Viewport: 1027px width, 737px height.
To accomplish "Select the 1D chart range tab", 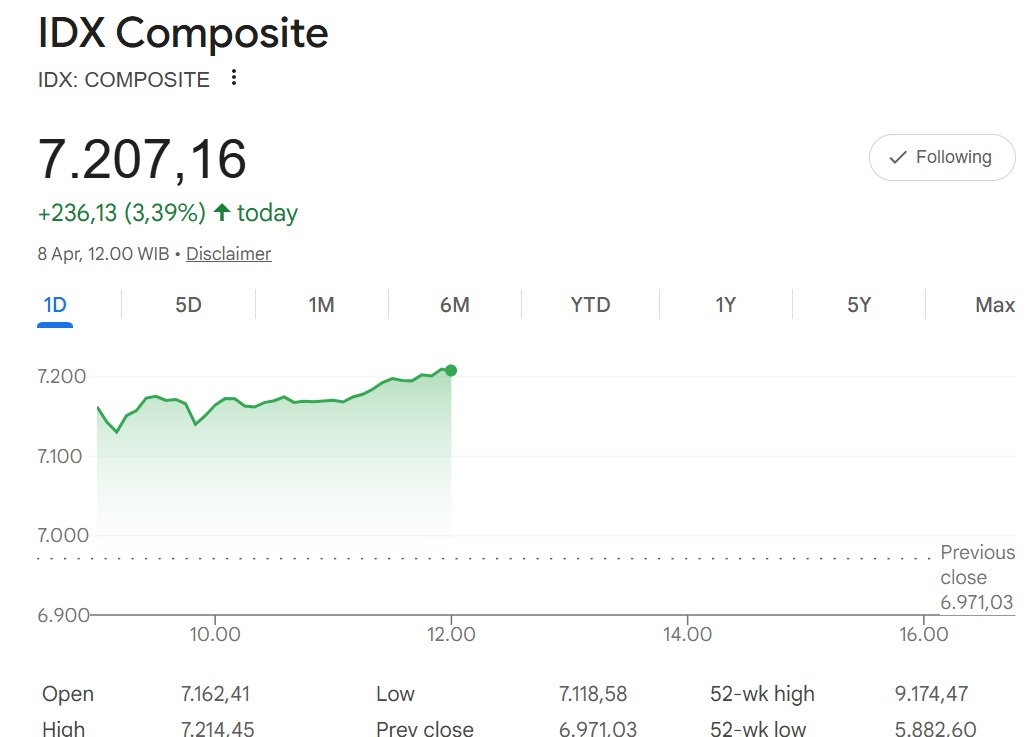I will click(55, 305).
